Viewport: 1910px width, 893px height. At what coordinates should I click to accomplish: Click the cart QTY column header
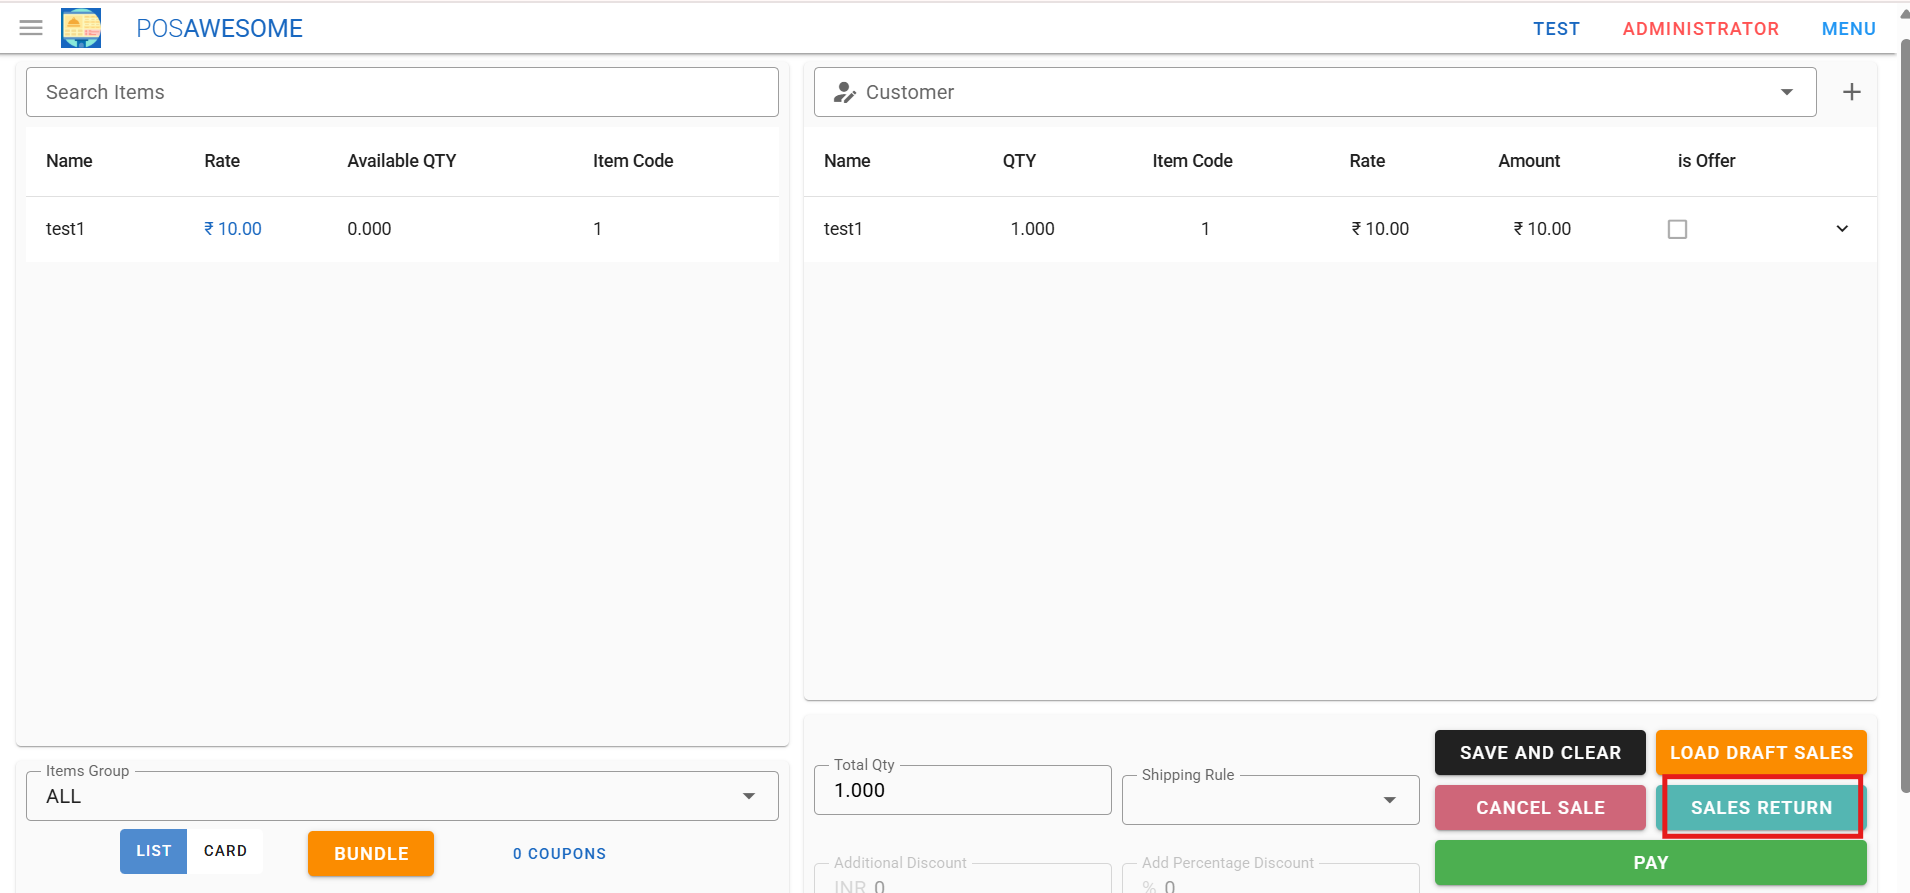tap(1019, 161)
